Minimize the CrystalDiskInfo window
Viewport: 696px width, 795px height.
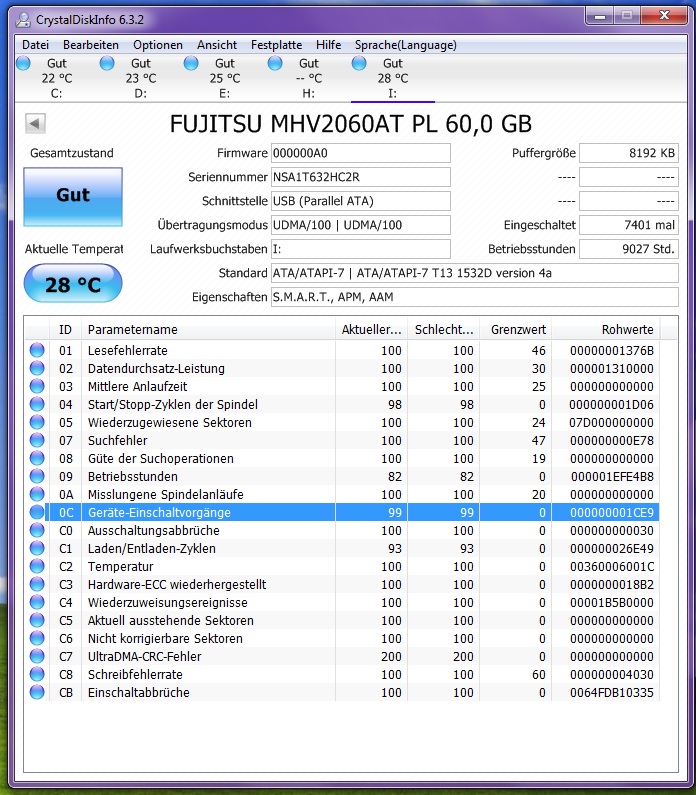(600, 16)
